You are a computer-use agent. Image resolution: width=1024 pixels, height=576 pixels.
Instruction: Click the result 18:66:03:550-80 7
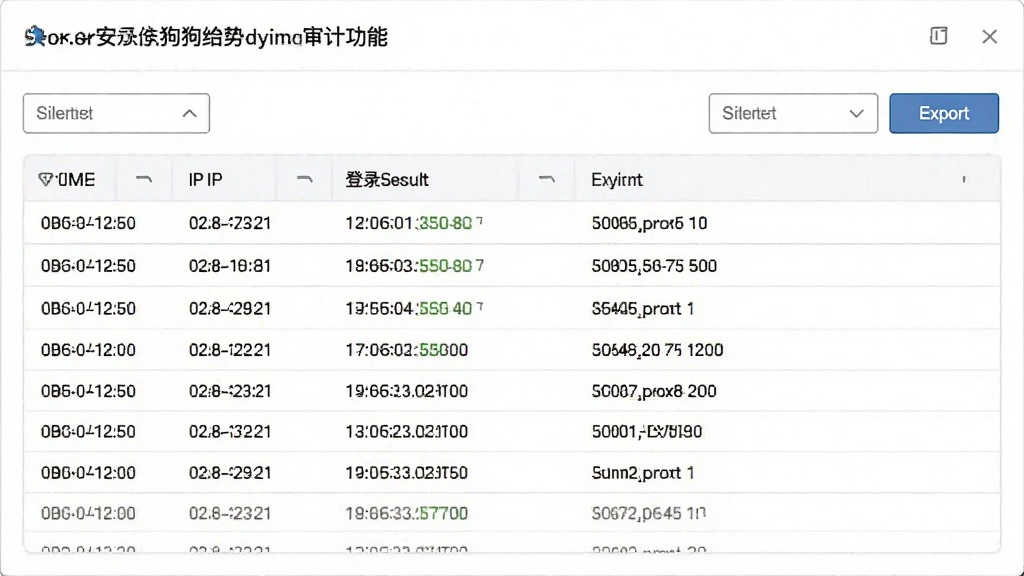(414, 266)
